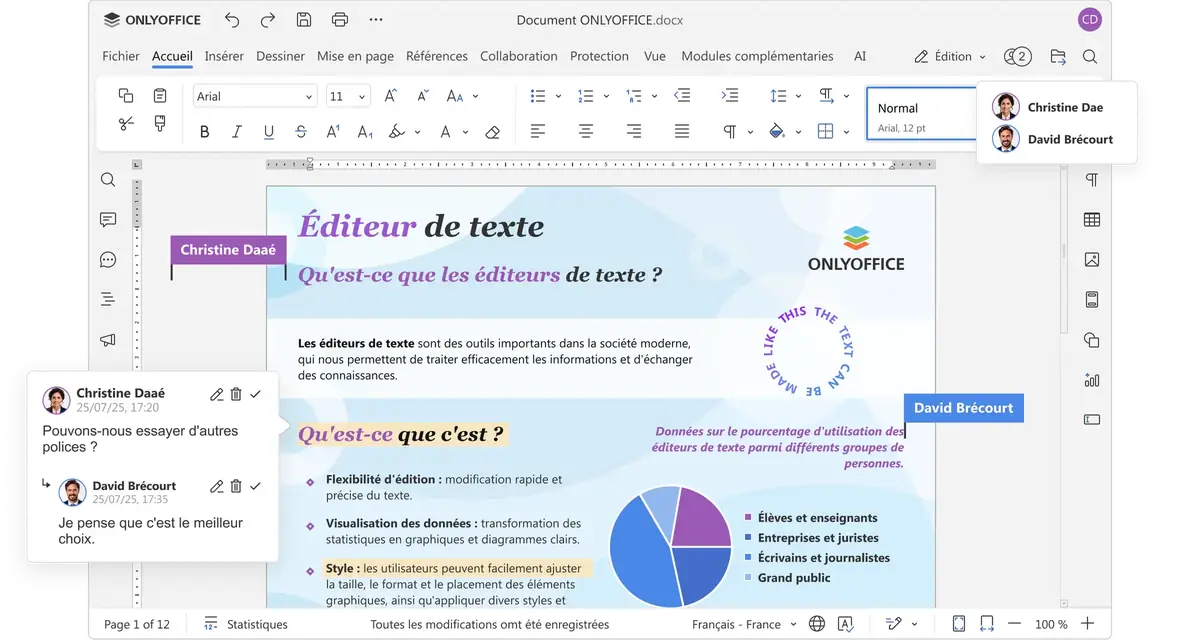Toggle italic formatting

point(237,132)
